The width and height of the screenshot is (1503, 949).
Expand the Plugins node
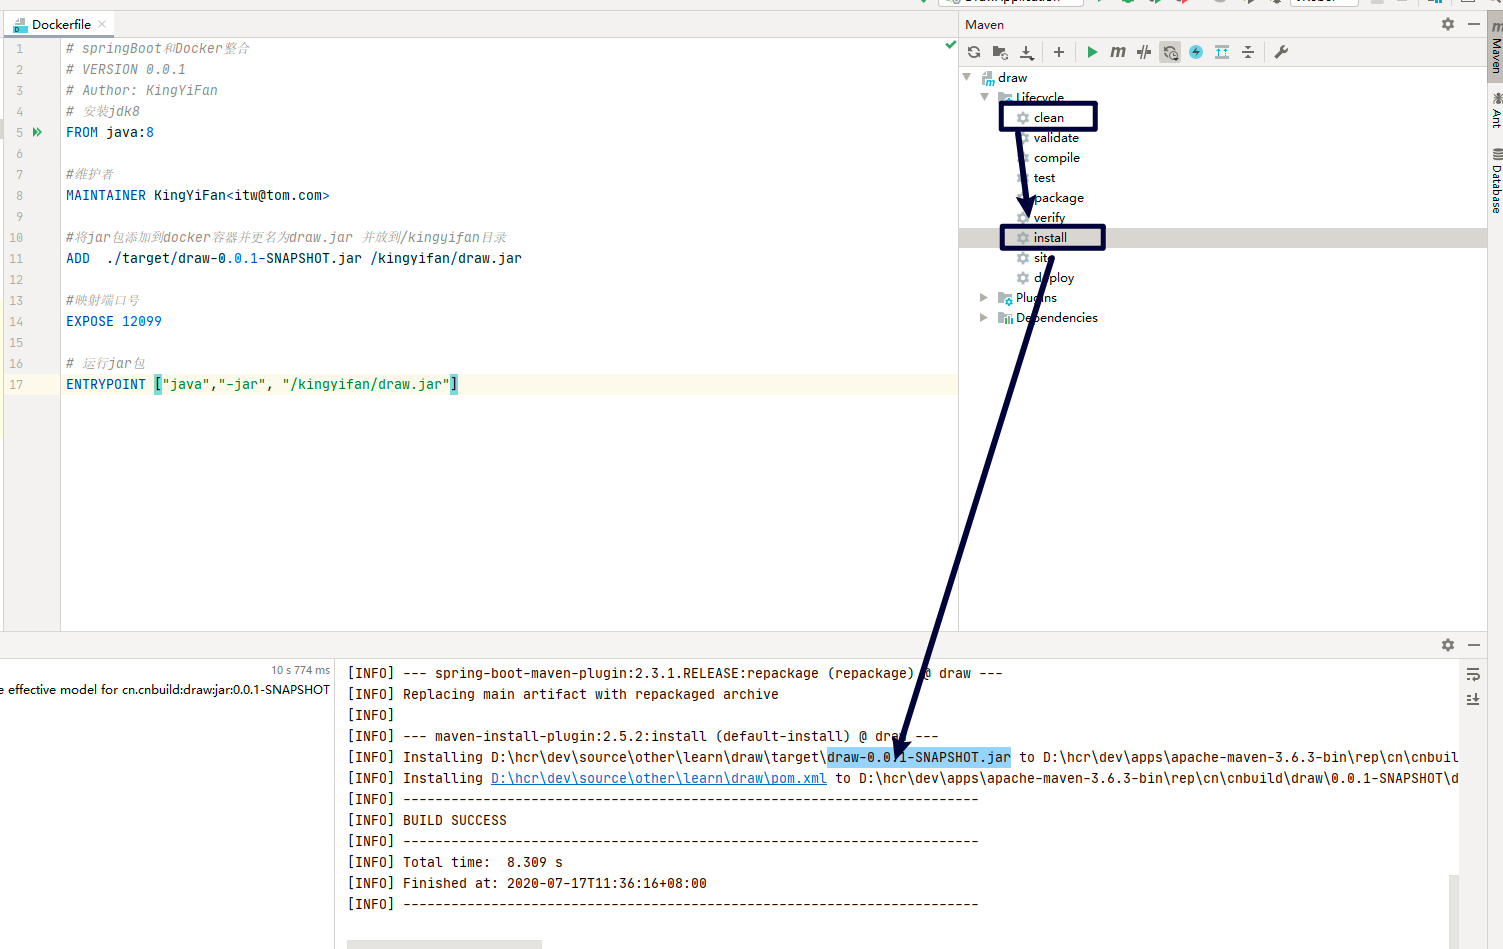pyautogui.click(x=985, y=297)
